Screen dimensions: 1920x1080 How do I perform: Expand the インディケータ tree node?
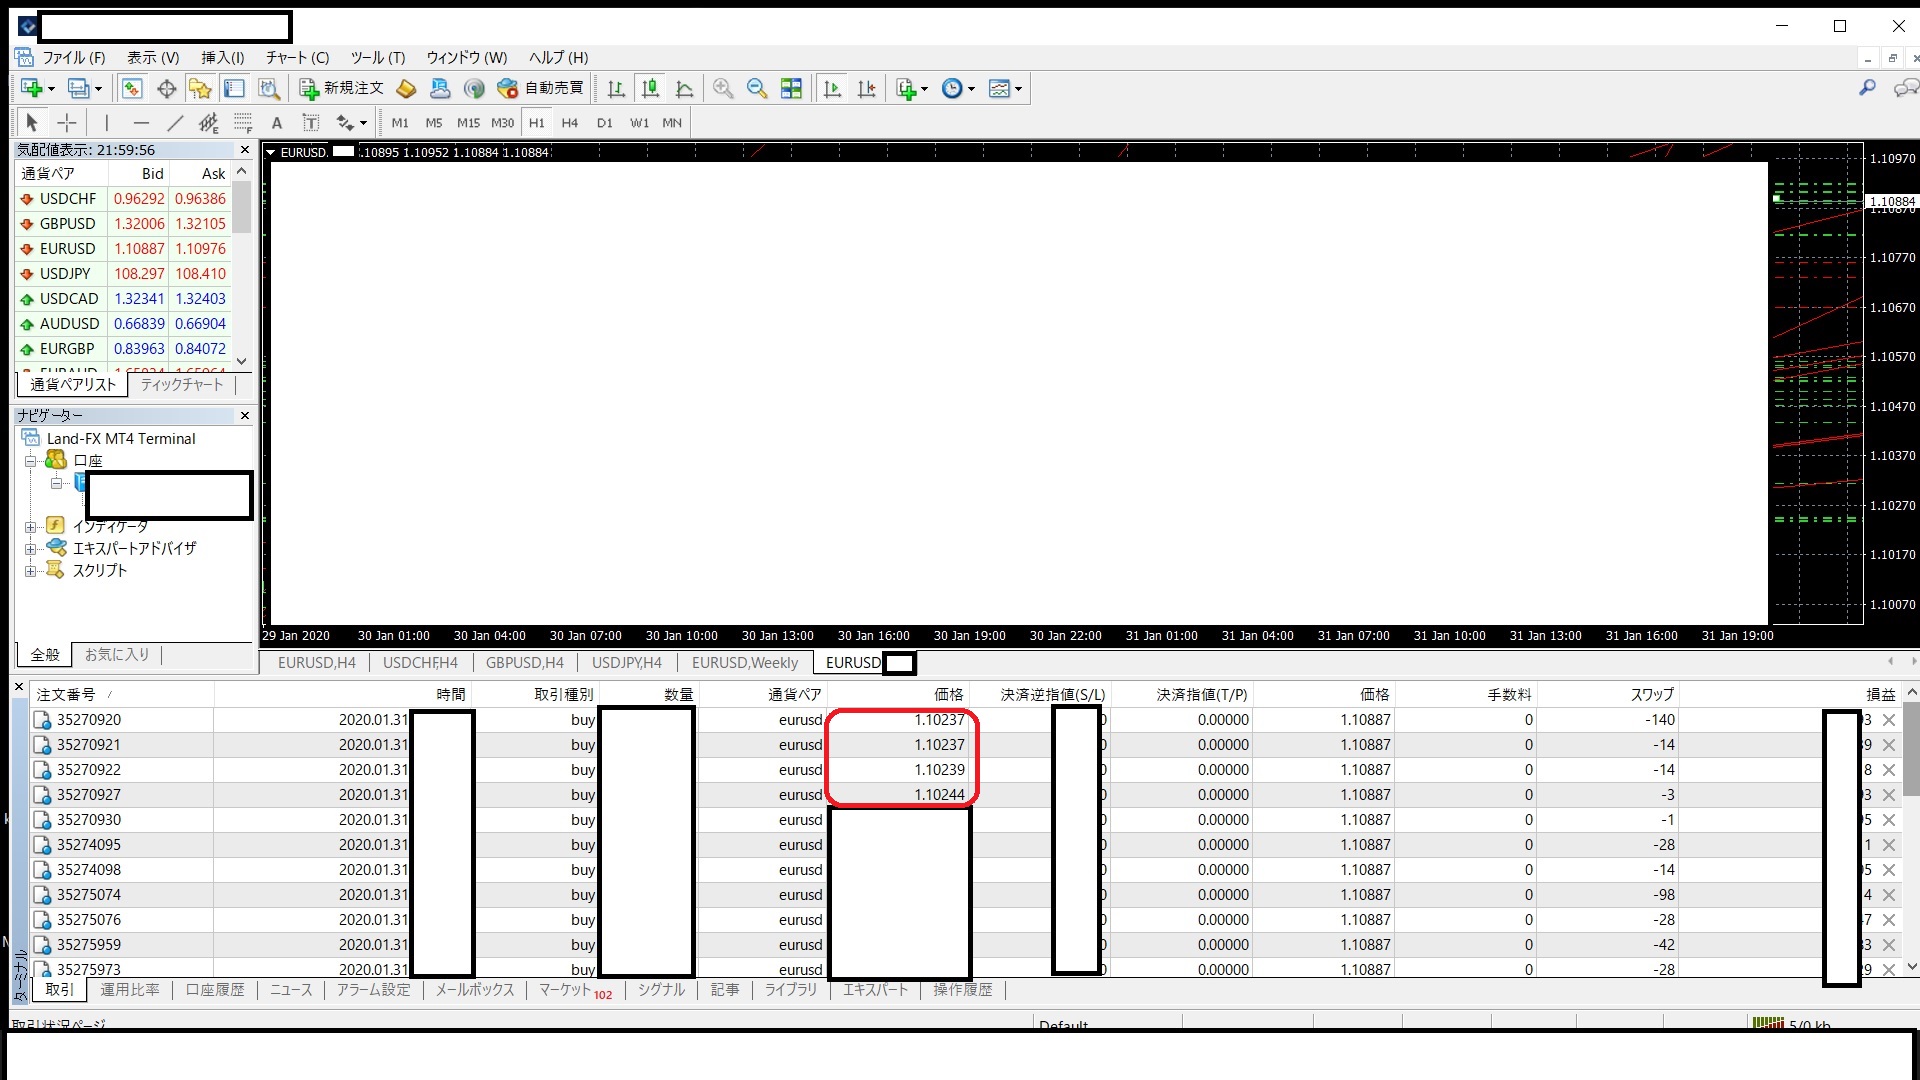(31, 527)
